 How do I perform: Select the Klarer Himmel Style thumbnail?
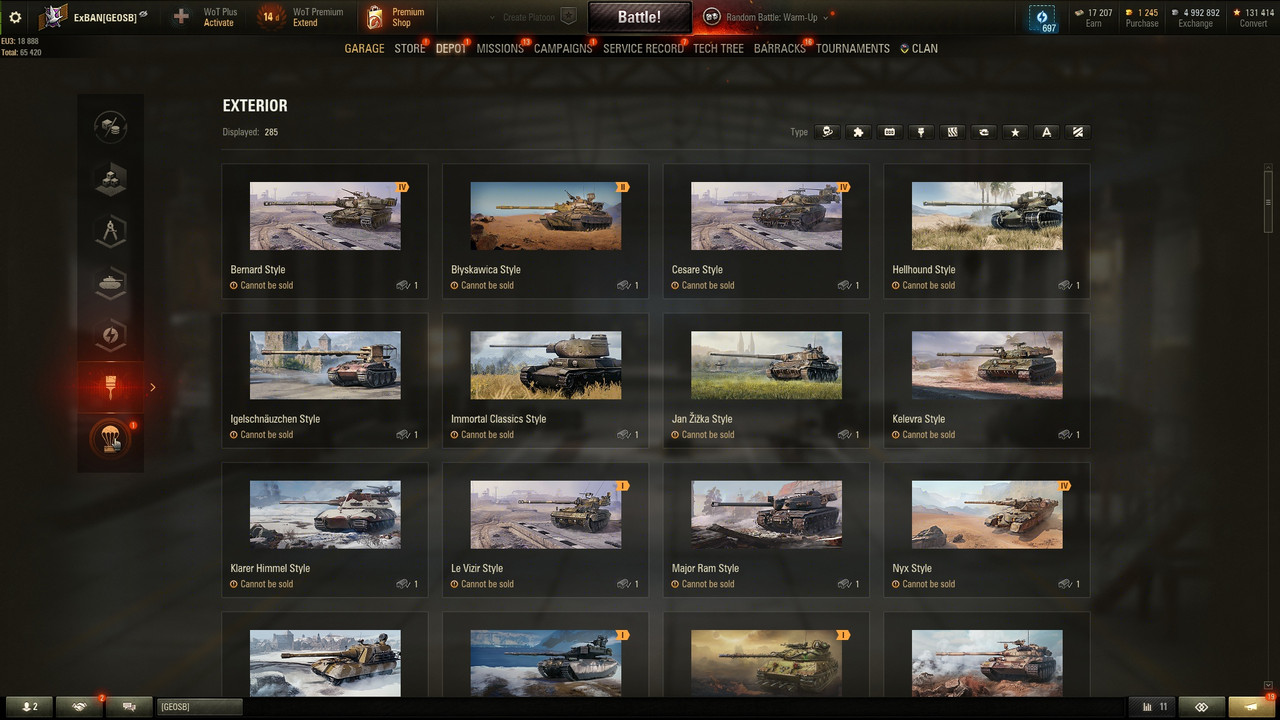click(x=325, y=515)
